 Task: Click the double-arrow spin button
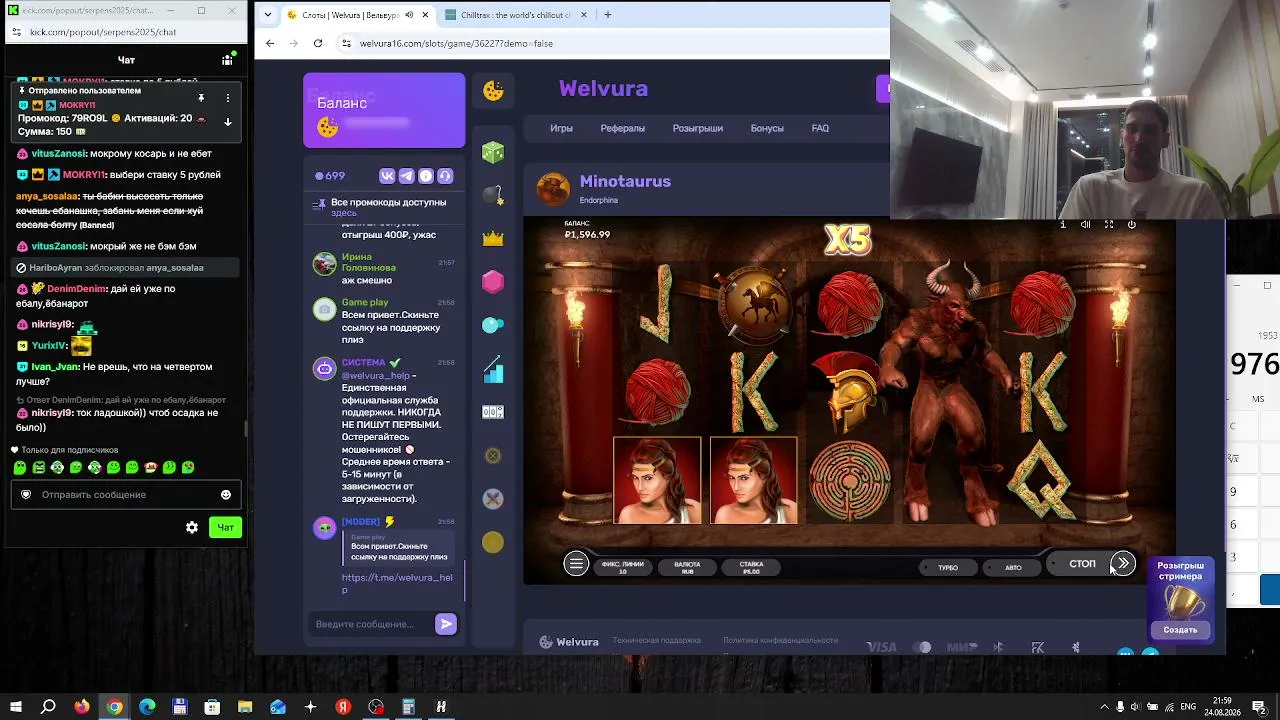click(1123, 564)
